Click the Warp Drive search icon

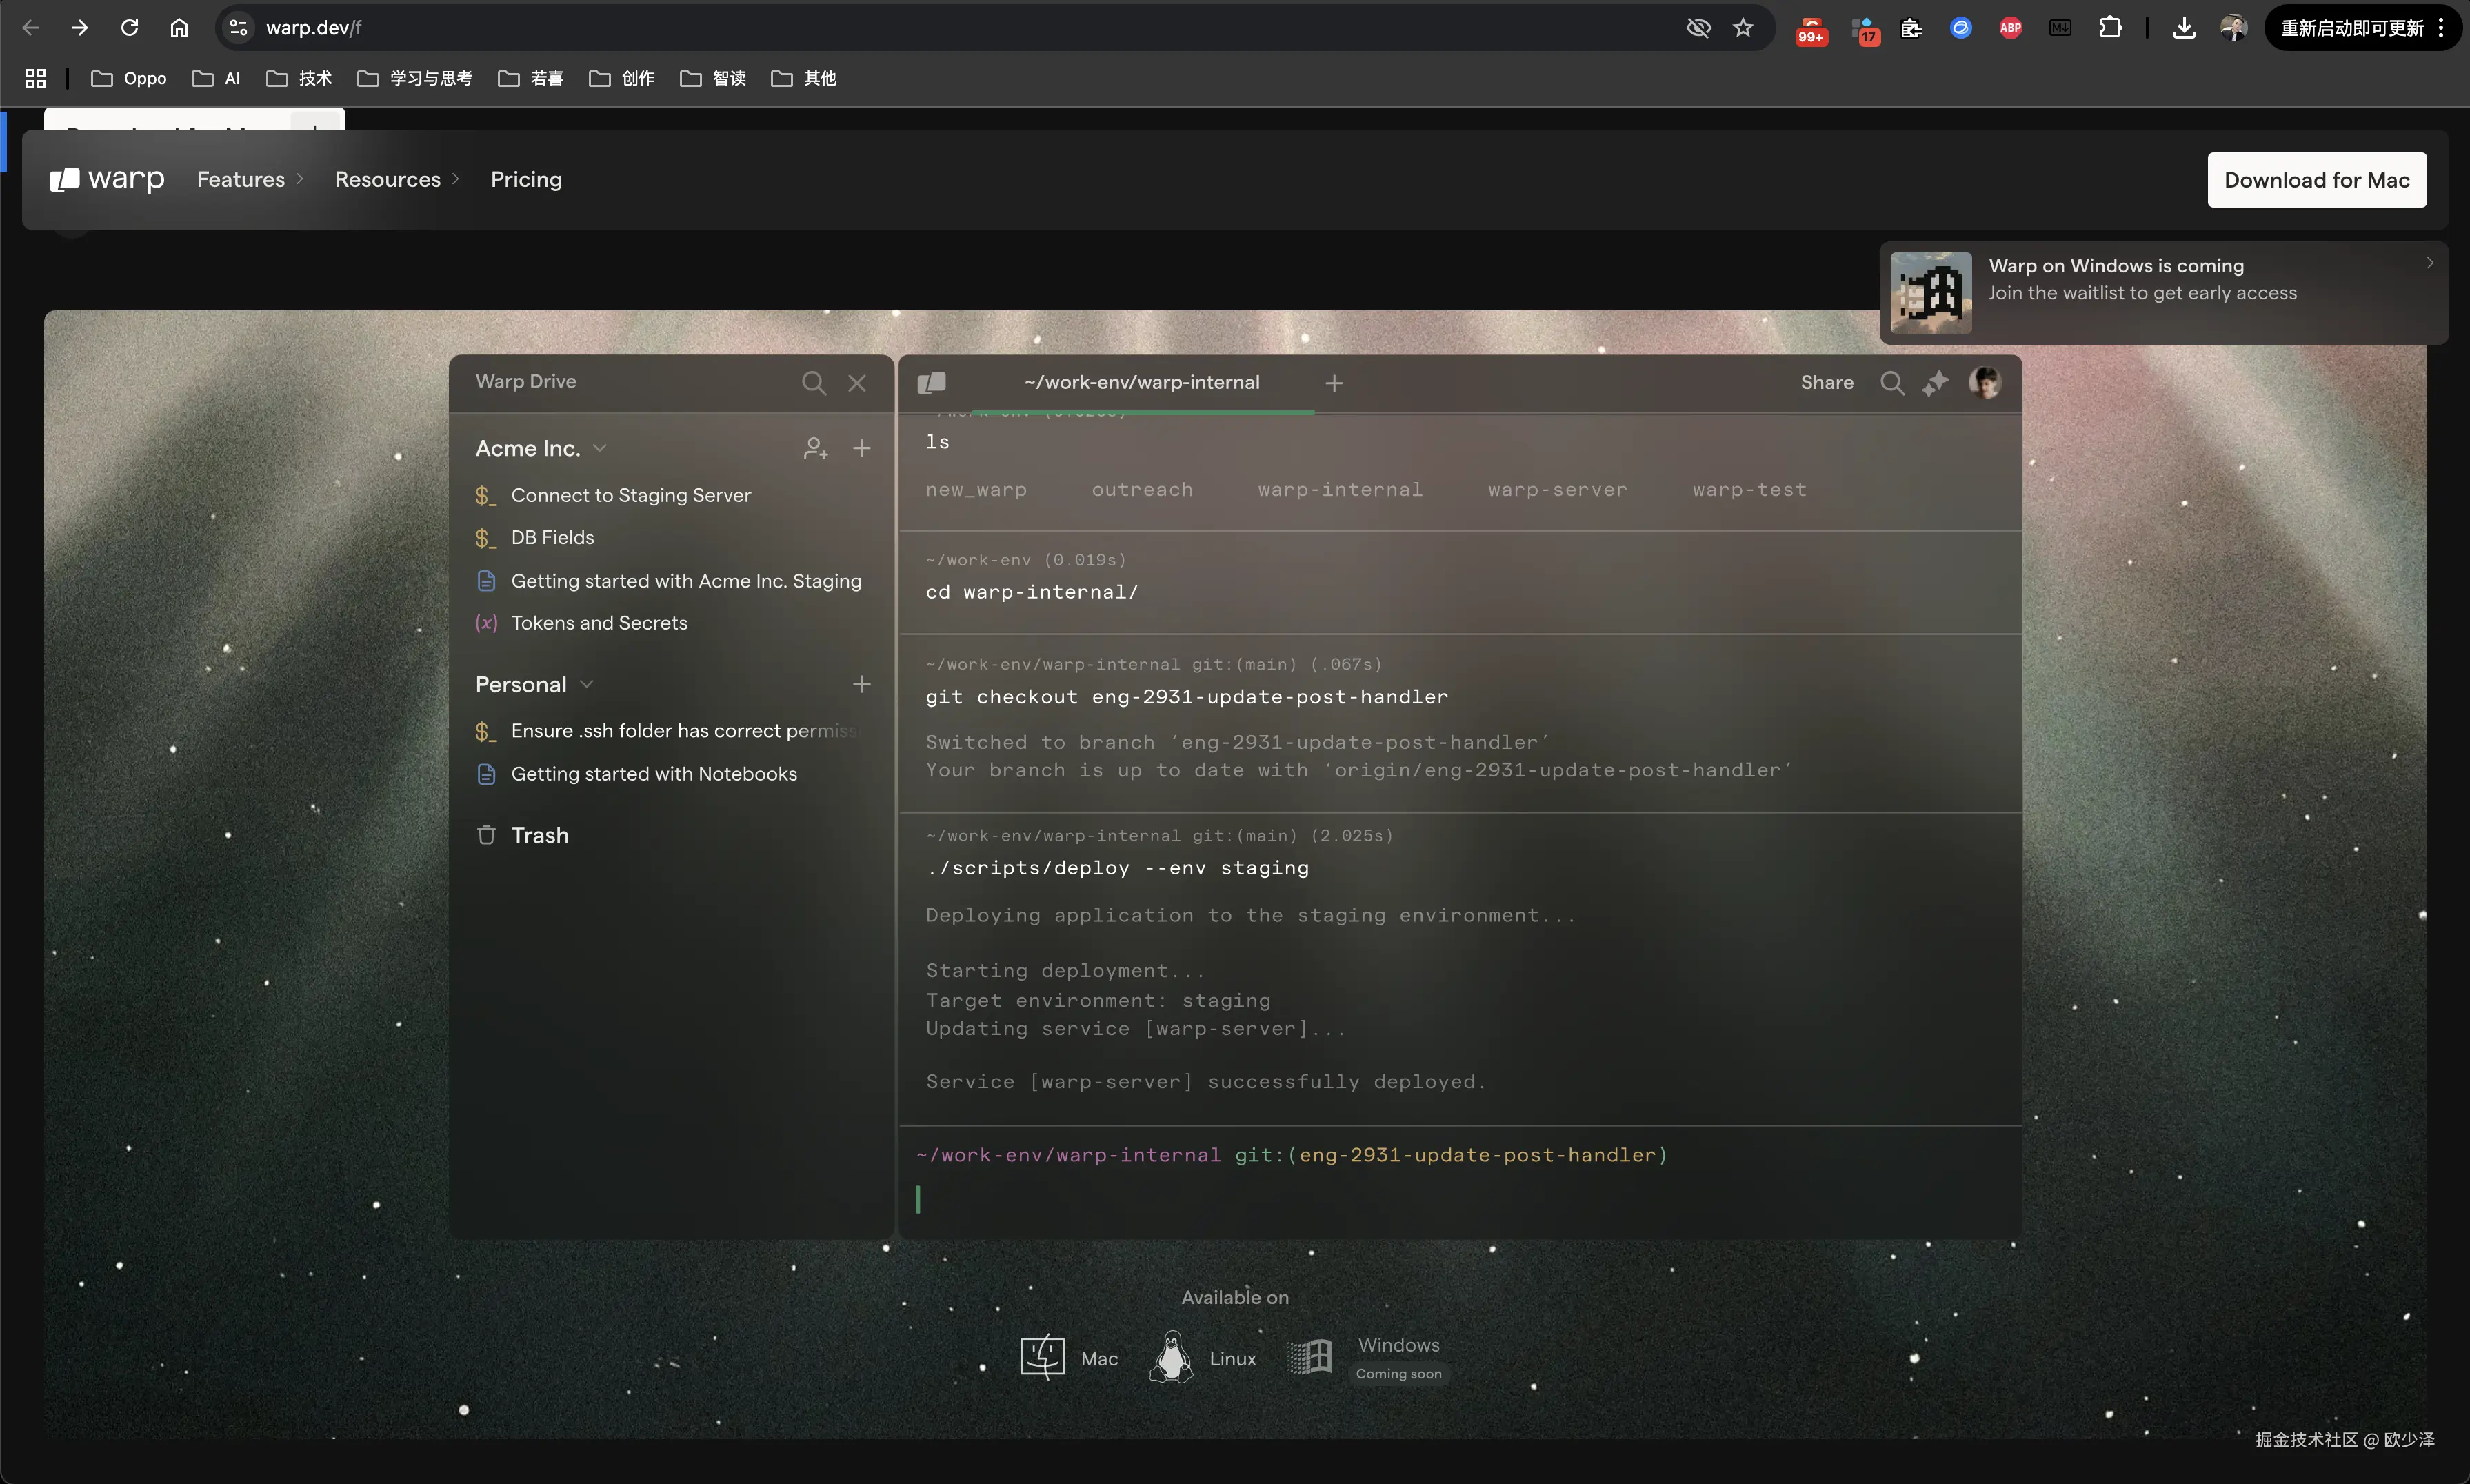[813, 383]
